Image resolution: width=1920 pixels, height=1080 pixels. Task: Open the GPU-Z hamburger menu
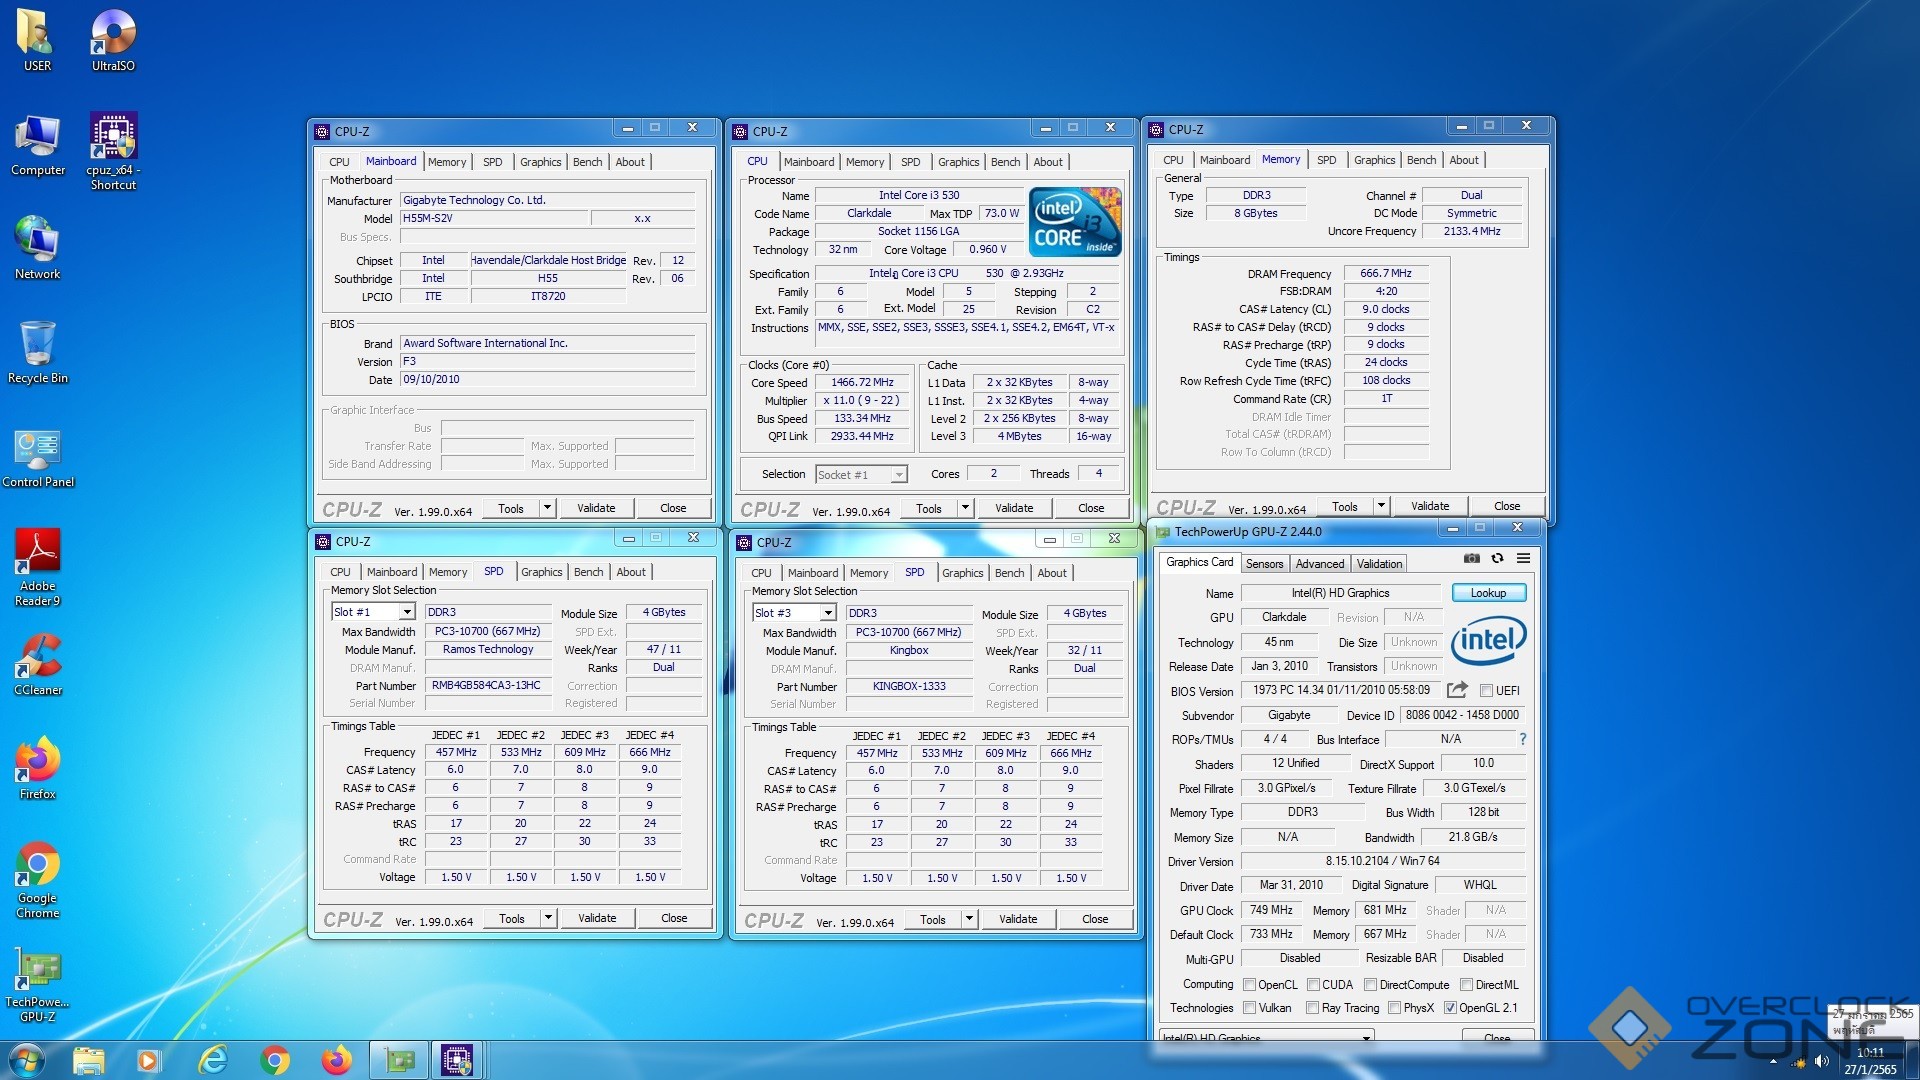point(1523,558)
